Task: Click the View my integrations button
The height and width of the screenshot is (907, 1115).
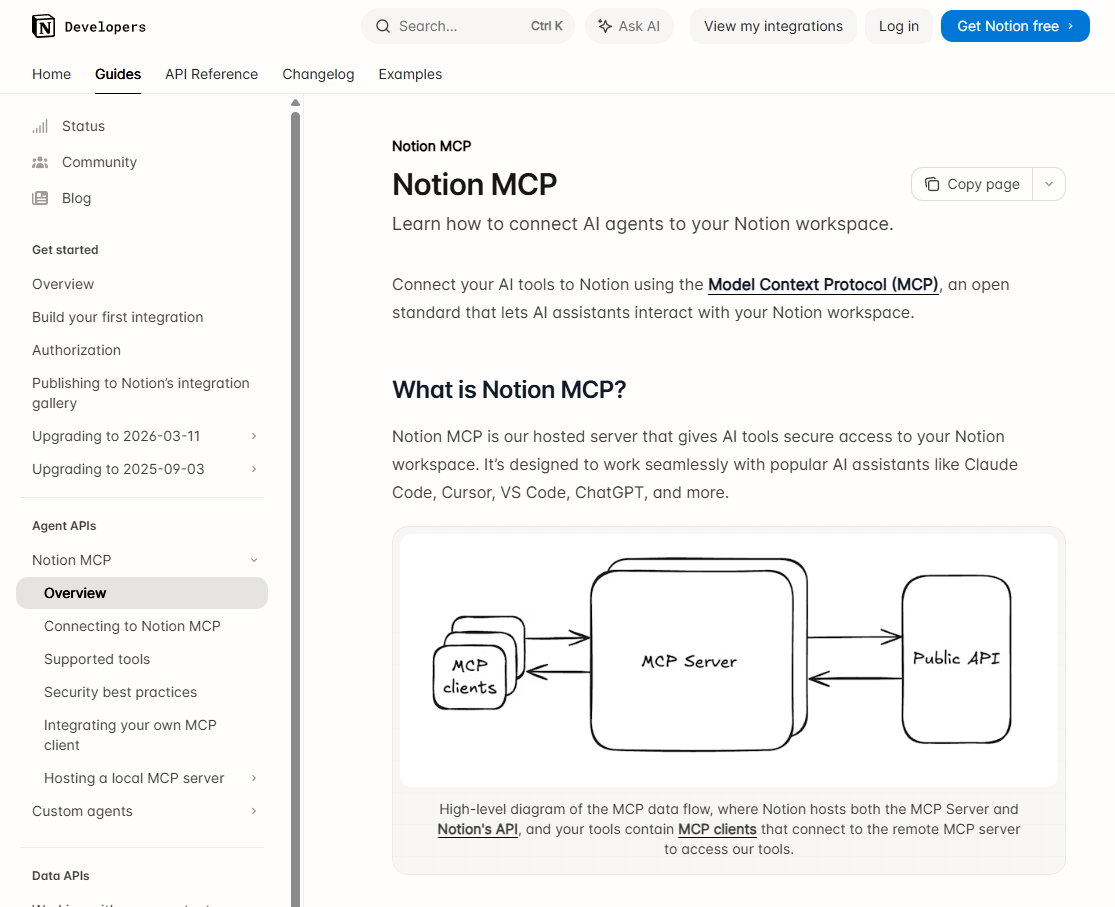Action: pos(772,26)
